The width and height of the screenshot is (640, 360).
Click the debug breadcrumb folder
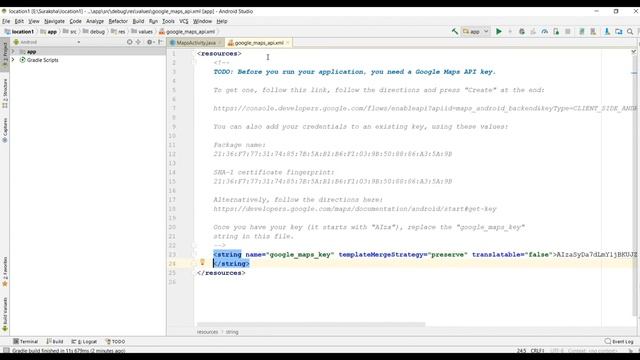coord(94,31)
